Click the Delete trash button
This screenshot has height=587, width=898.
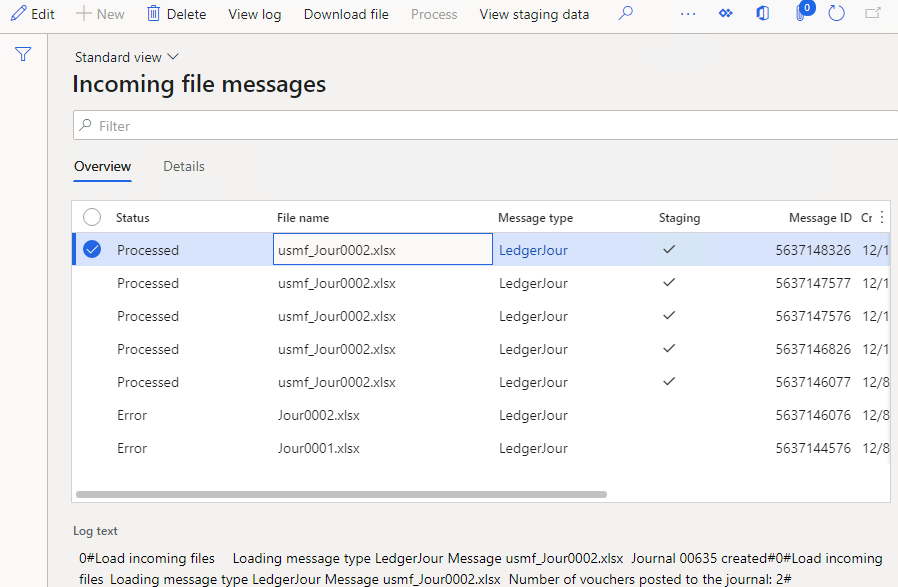[x=176, y=14]
